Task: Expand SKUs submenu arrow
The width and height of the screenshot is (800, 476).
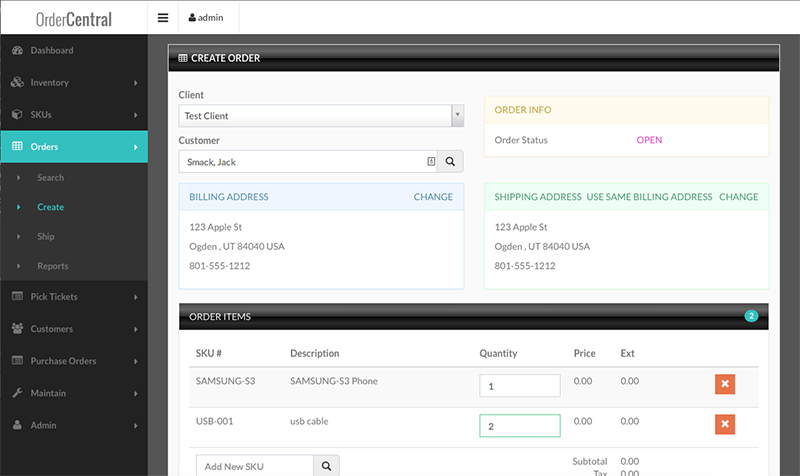Action: [x=136, y=115]
